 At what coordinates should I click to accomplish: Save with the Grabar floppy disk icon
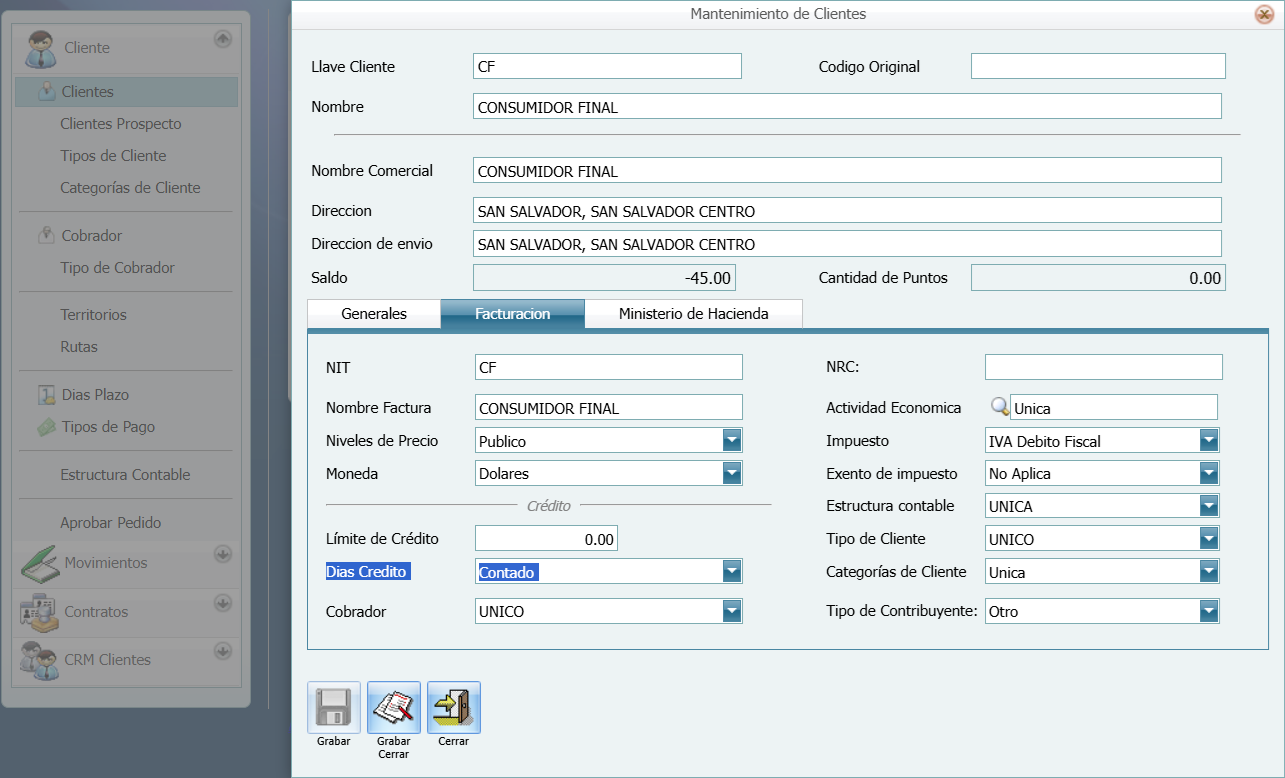click(333, 706)
